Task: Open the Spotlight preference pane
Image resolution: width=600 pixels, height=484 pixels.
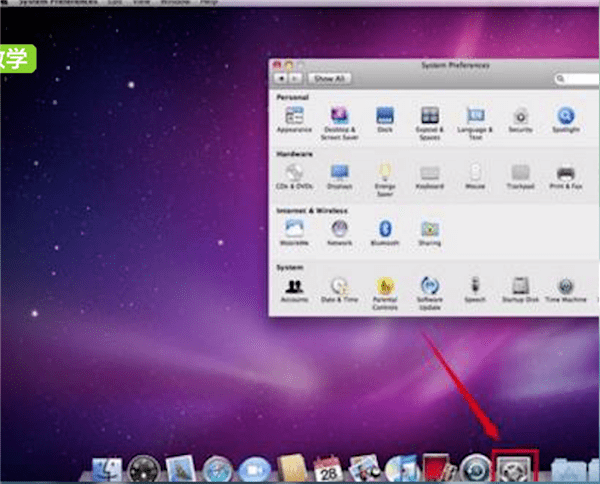Action: click(x=566, y=119)
